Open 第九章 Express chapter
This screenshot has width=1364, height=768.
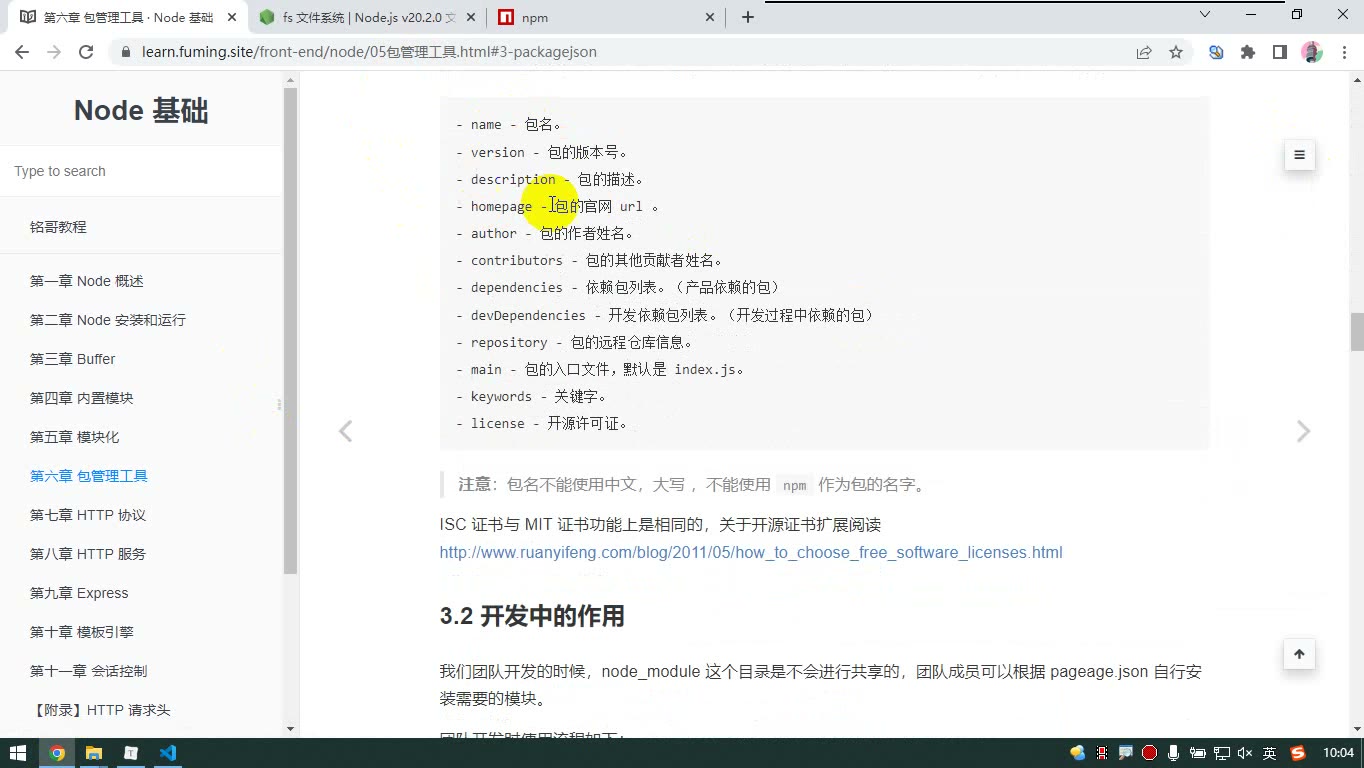tap(79, 593)
